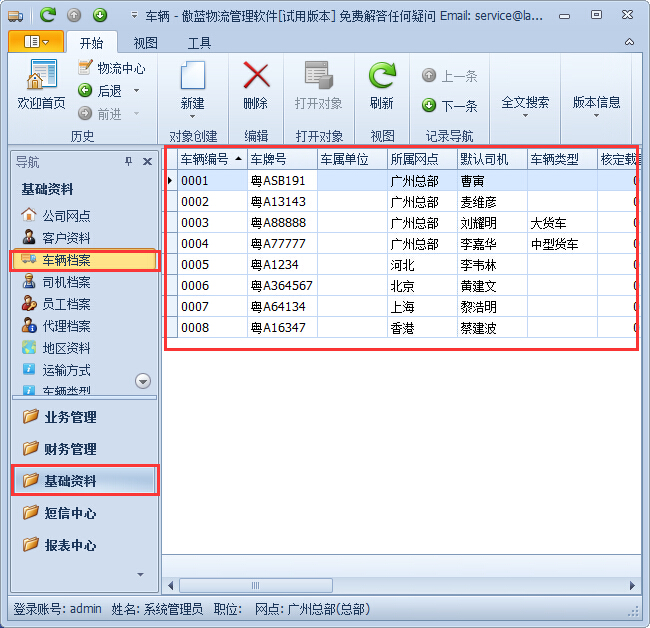650x628 pixels.
Task: Open the 业务管理 navigation group
Action: click(x=70, y=417)
